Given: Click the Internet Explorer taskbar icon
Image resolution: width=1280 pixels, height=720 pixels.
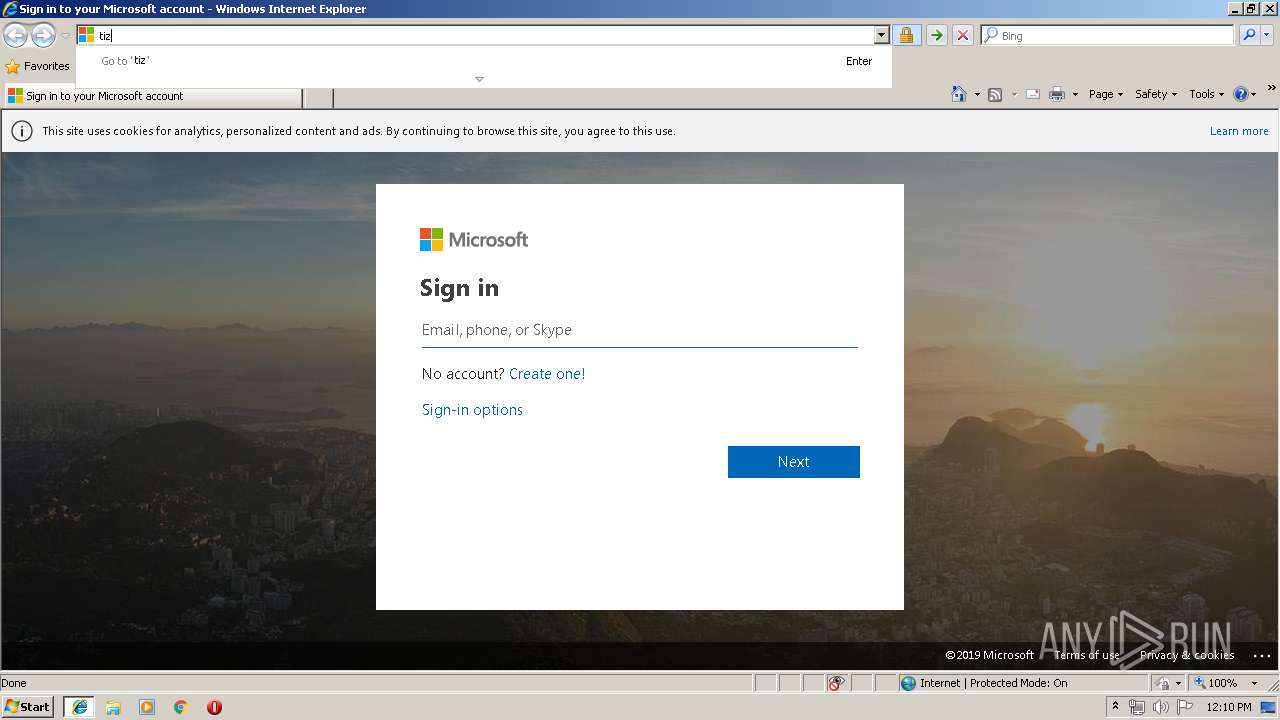Looking at the screenshot, I should point(80,707).
